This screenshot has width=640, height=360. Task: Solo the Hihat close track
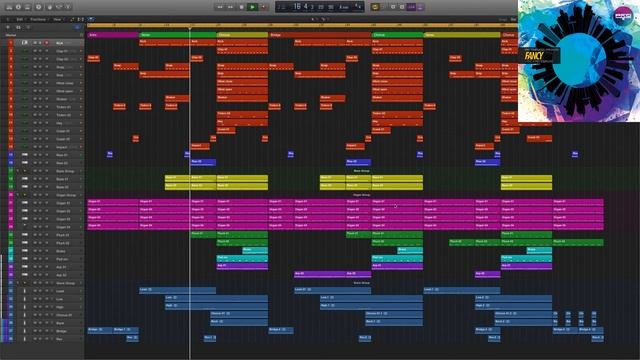tap(40, 83)
